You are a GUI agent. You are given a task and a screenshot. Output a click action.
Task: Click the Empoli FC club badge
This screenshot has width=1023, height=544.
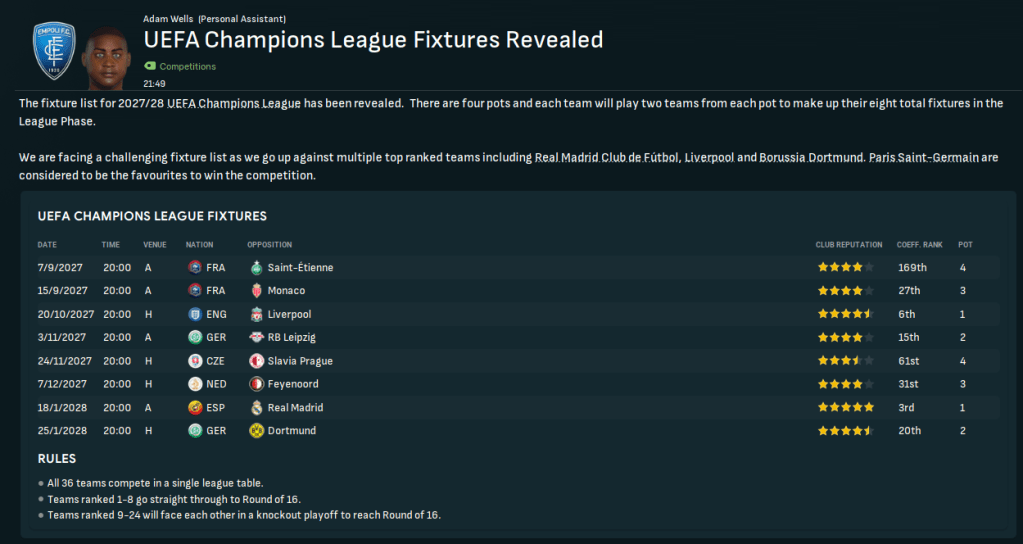54,51
